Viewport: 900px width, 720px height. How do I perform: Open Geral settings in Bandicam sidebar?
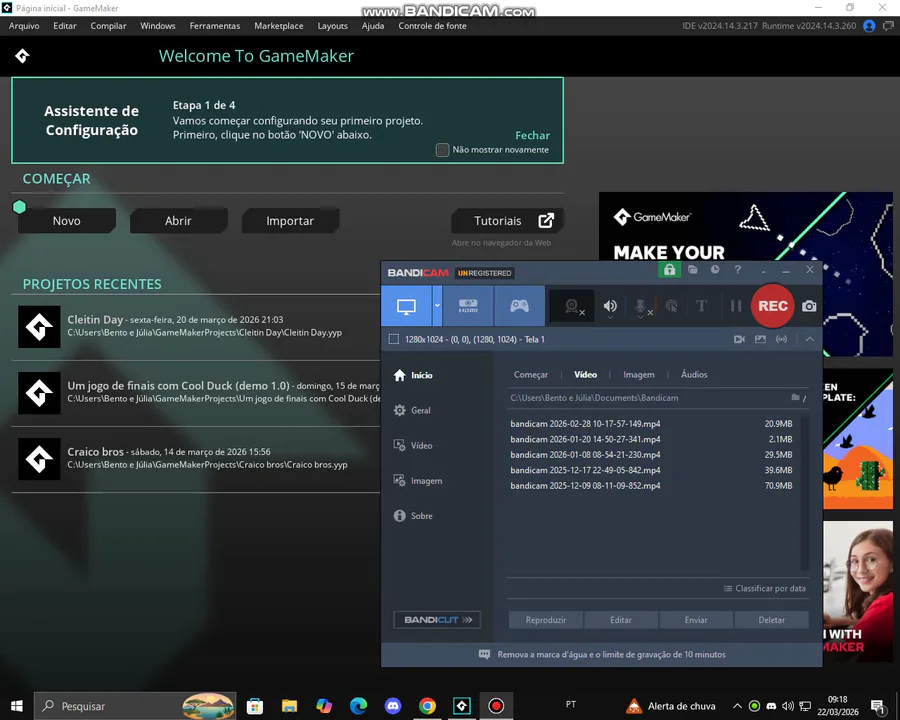tap(412, 411)
